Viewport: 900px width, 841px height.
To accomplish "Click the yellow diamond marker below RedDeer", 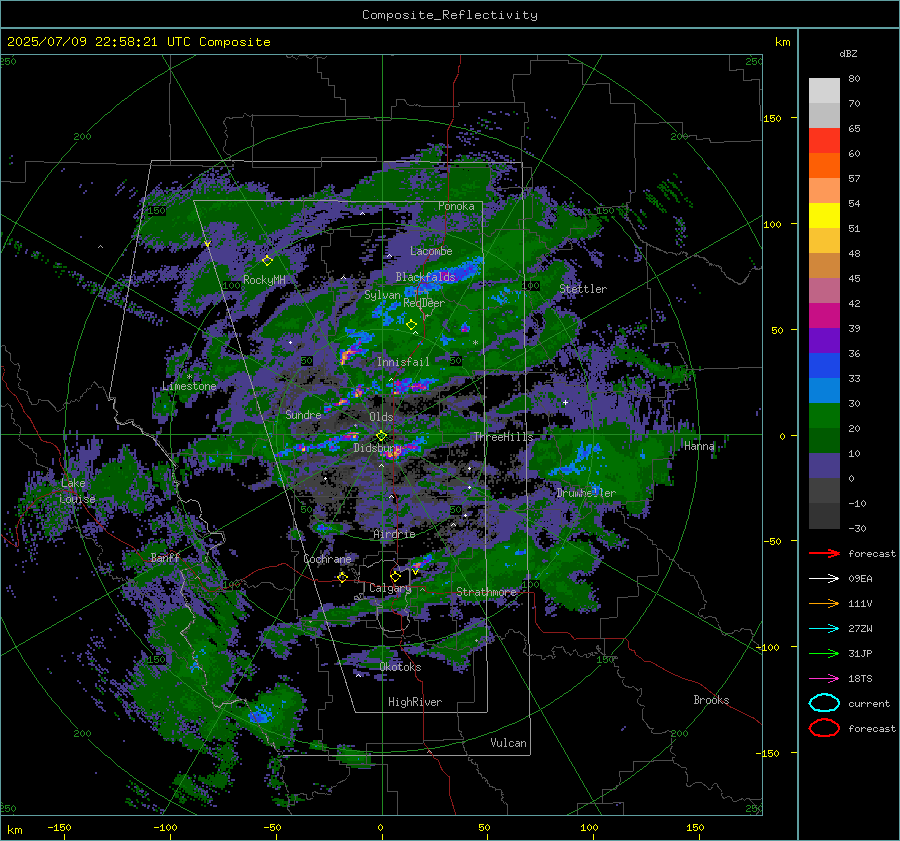I will coord(411,325).
